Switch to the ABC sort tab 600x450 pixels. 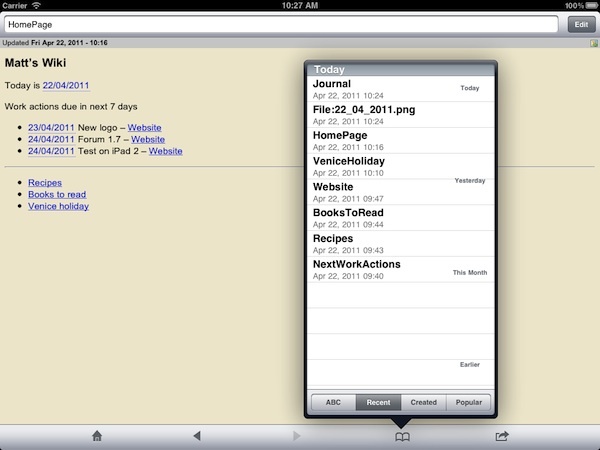333,403
